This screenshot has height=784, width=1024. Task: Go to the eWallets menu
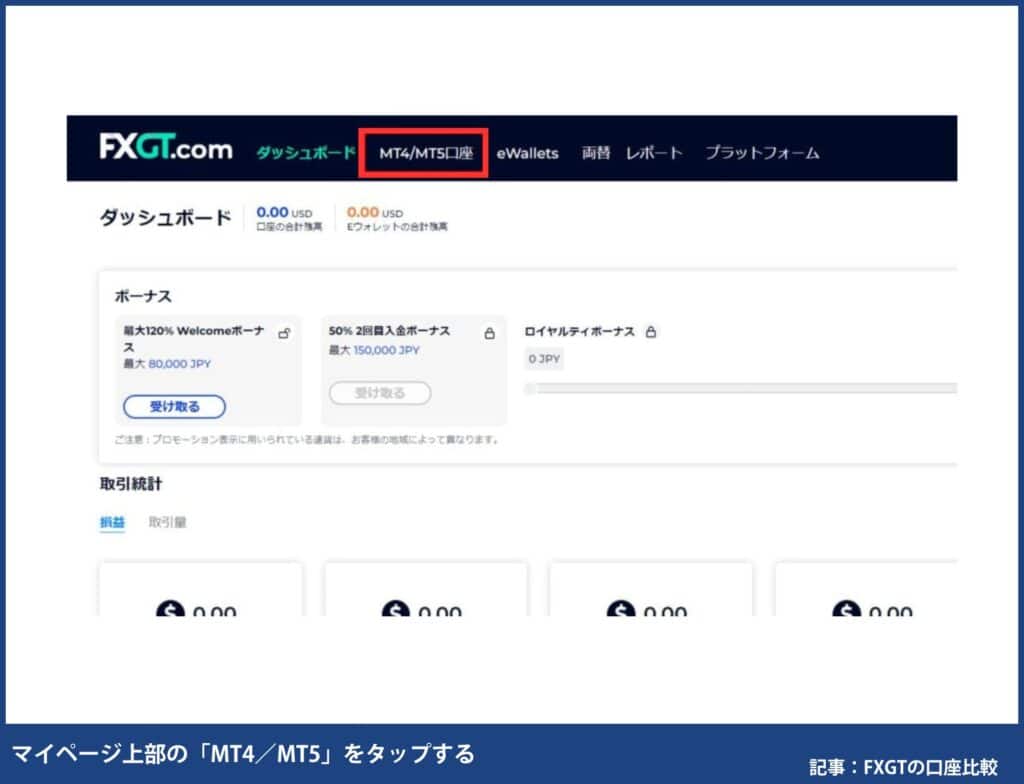[527, 154]
